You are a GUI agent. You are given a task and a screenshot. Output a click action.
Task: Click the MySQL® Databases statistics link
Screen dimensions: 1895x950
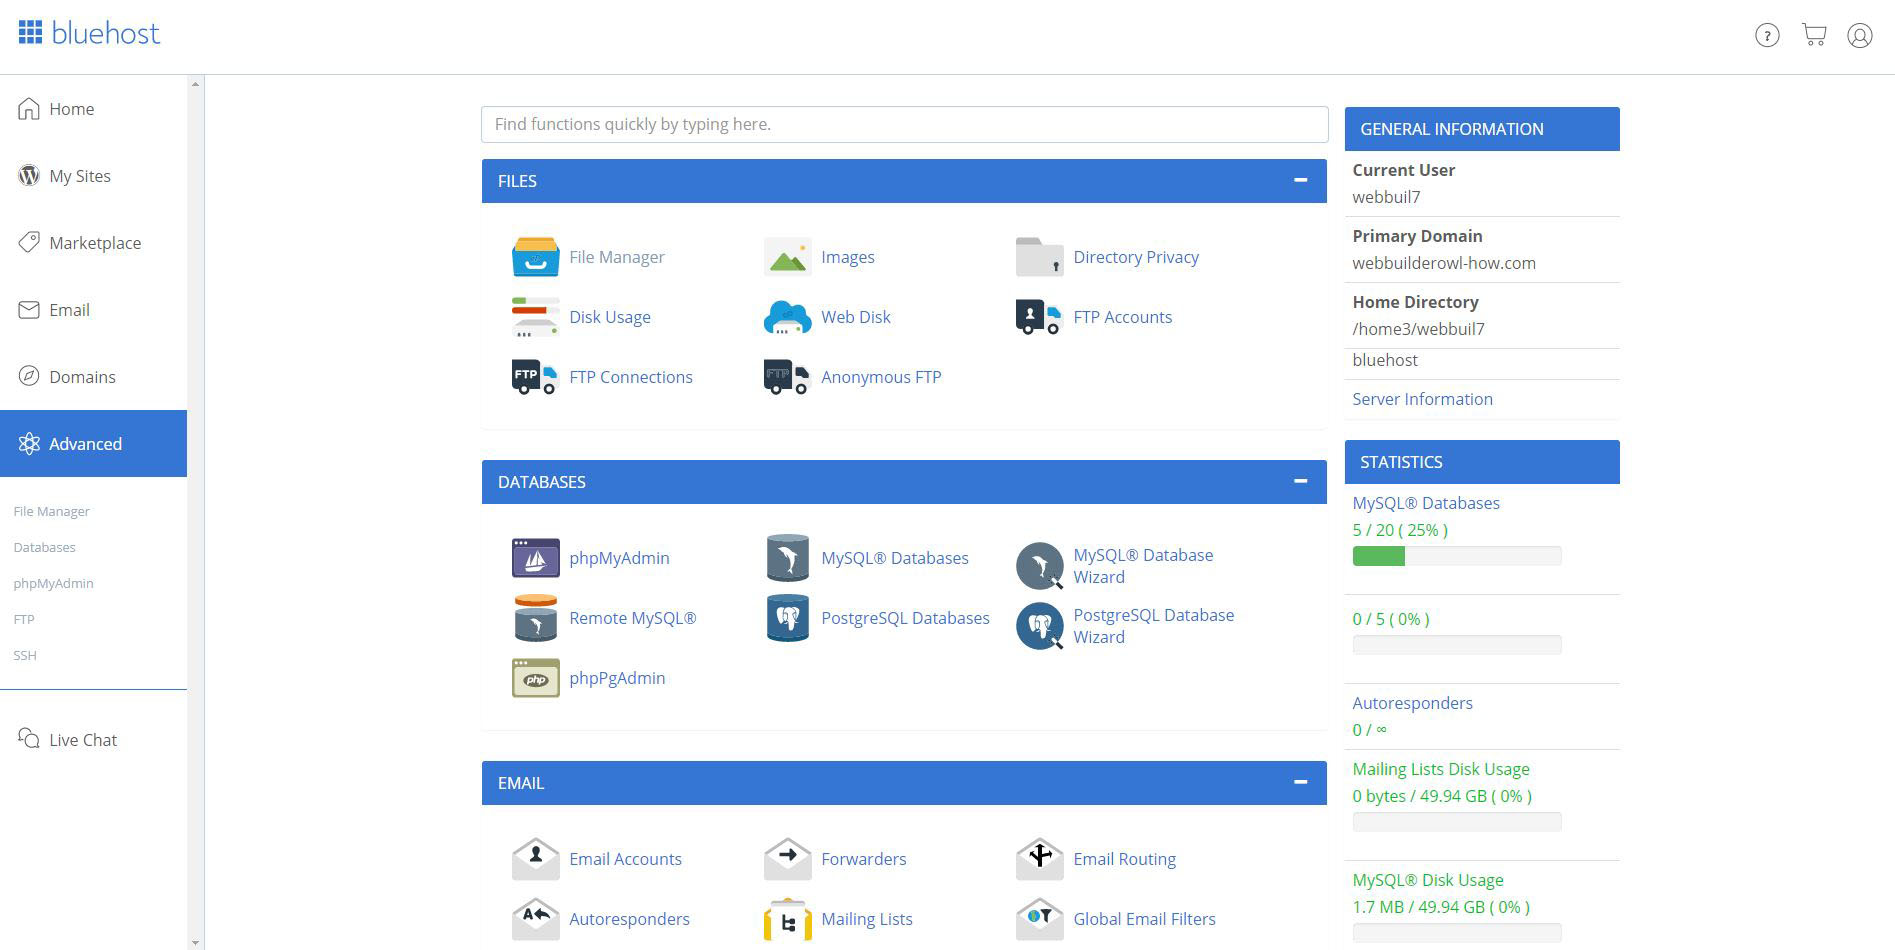(1426, 503)
